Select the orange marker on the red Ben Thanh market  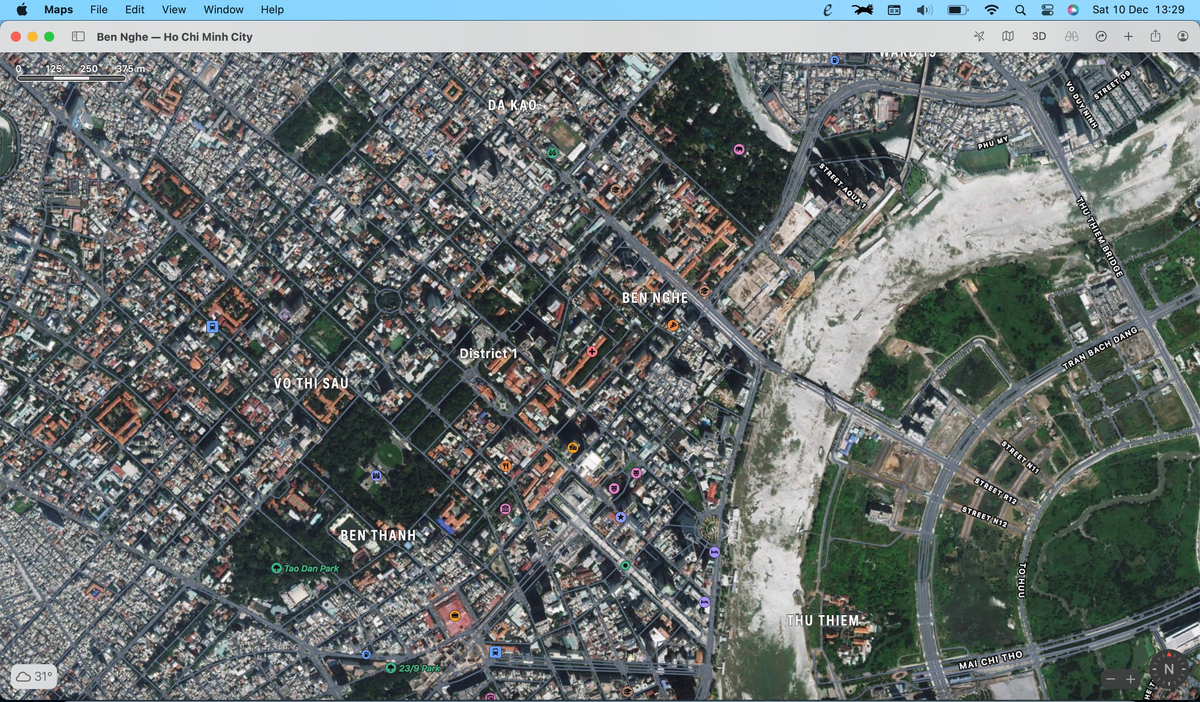455,616
